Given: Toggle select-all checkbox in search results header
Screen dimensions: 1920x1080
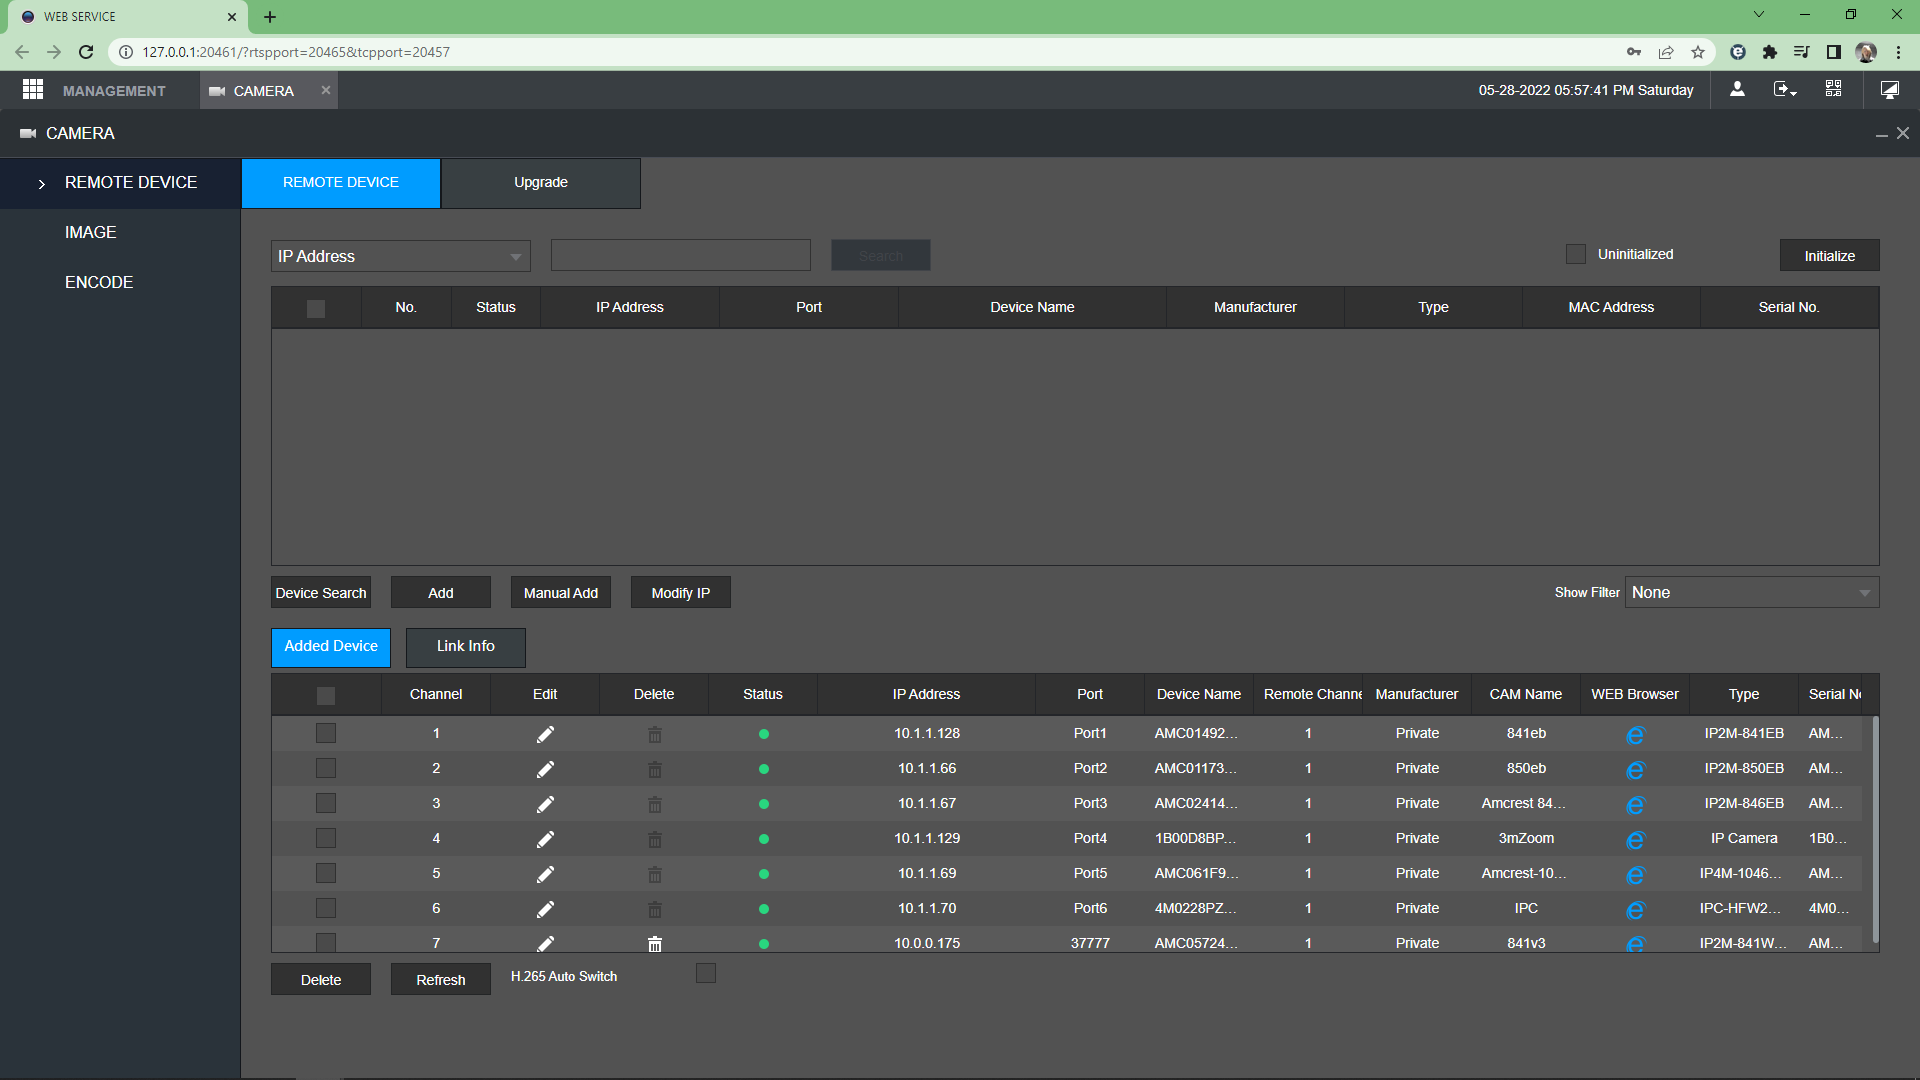Looking at the screenshot, I should tap(316, 308).
